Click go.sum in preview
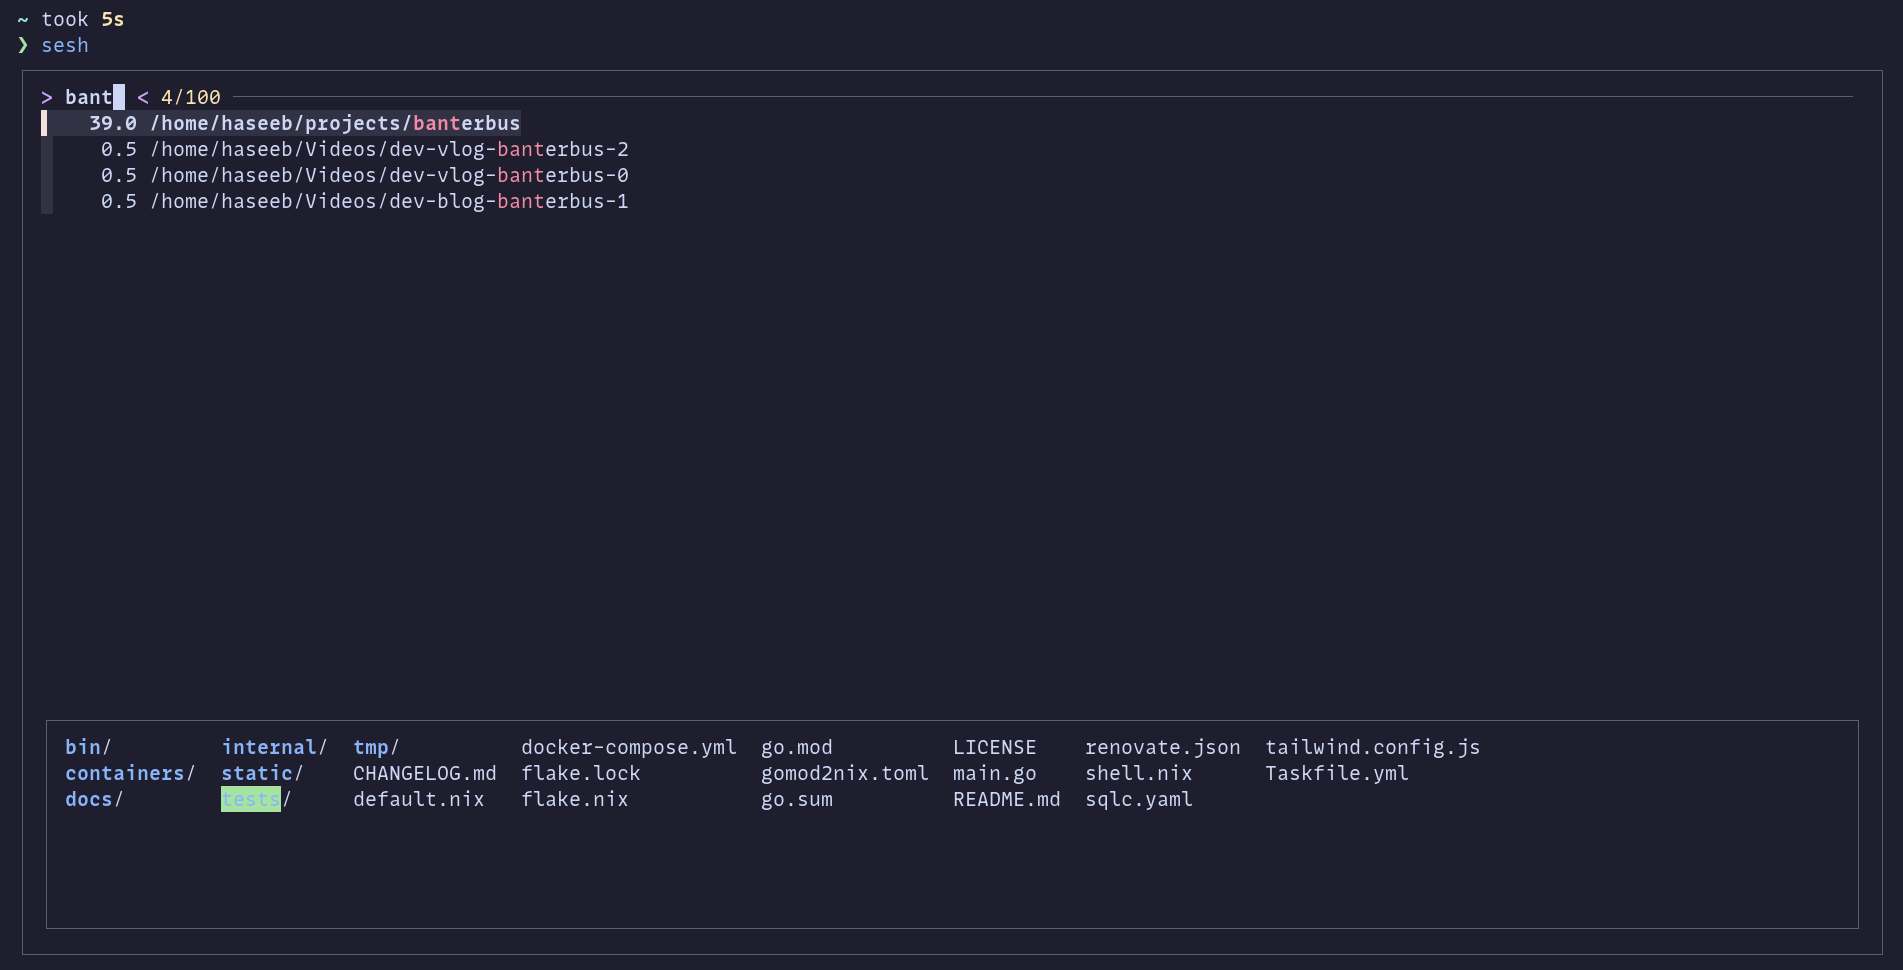1903x970 pixels. 797,799
